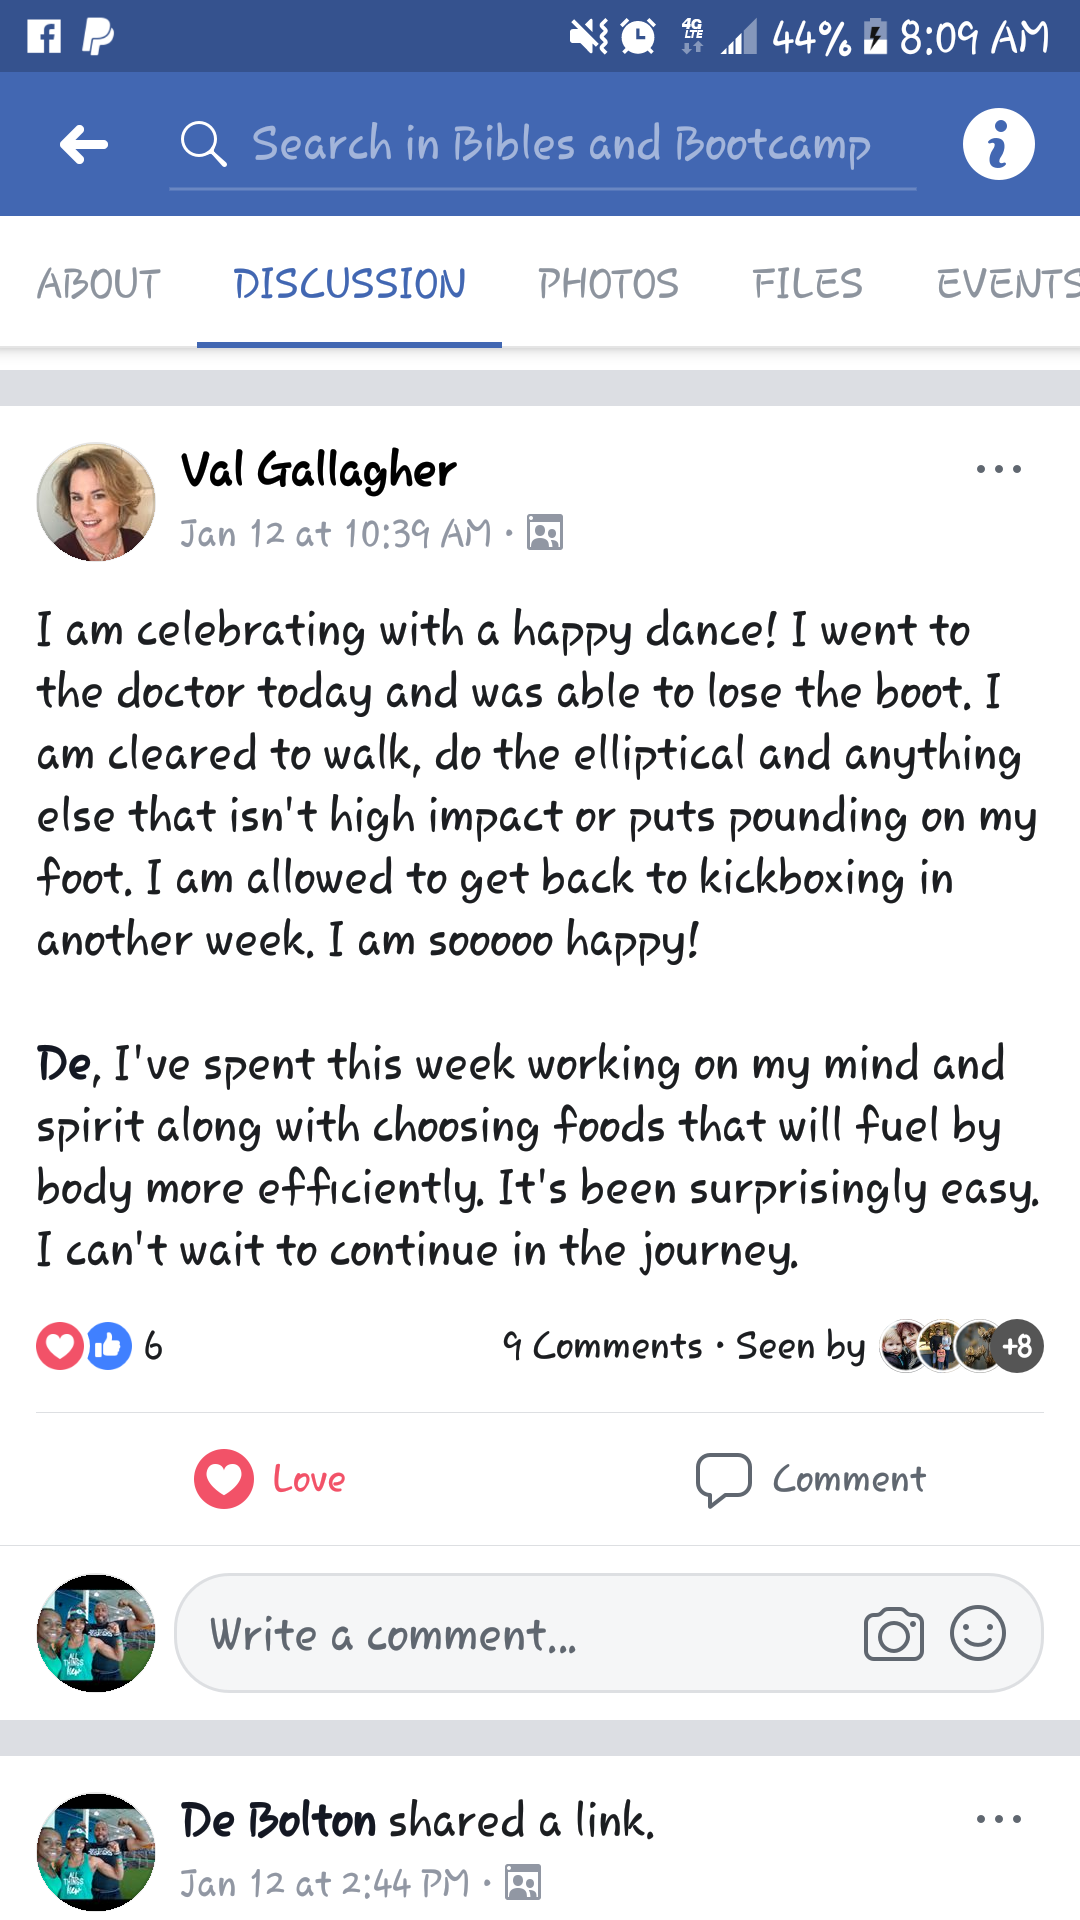Open the Files tab
This screenshot has width=1080, height=1920.
(x=807, y=284)
